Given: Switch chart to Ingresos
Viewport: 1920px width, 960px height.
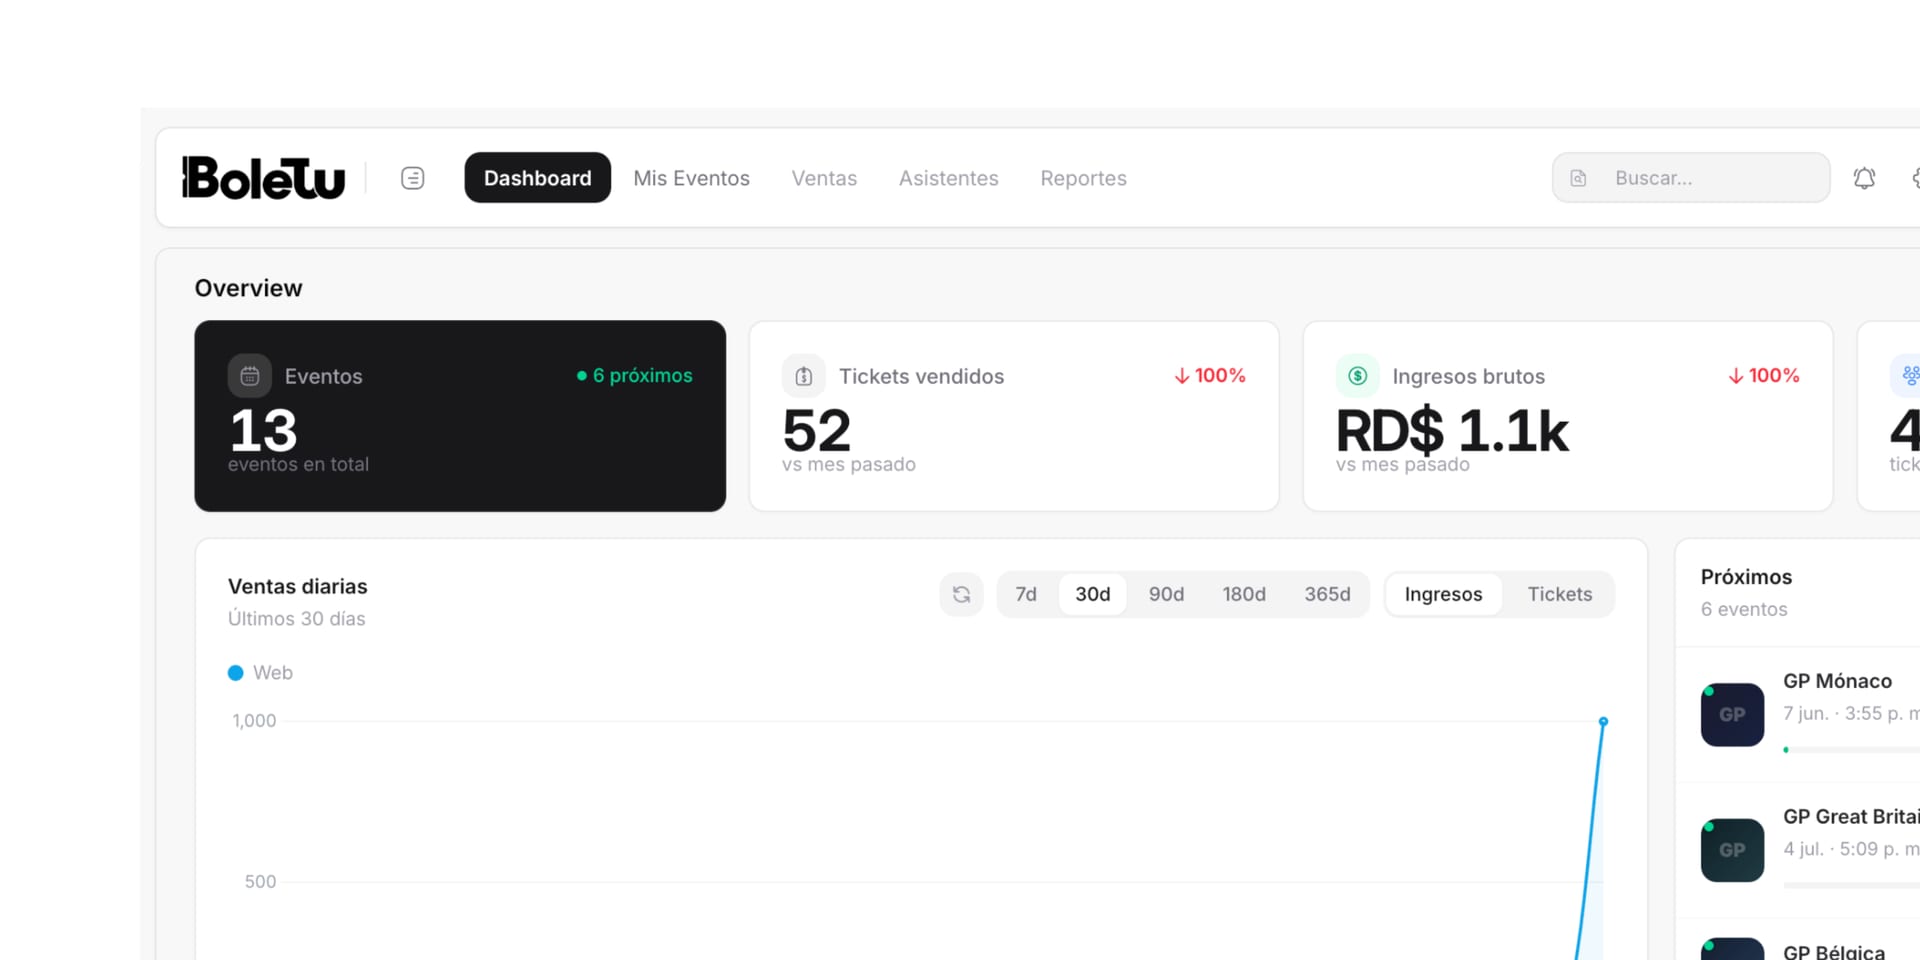Looking at the screenshot, I should point(1443,594).
